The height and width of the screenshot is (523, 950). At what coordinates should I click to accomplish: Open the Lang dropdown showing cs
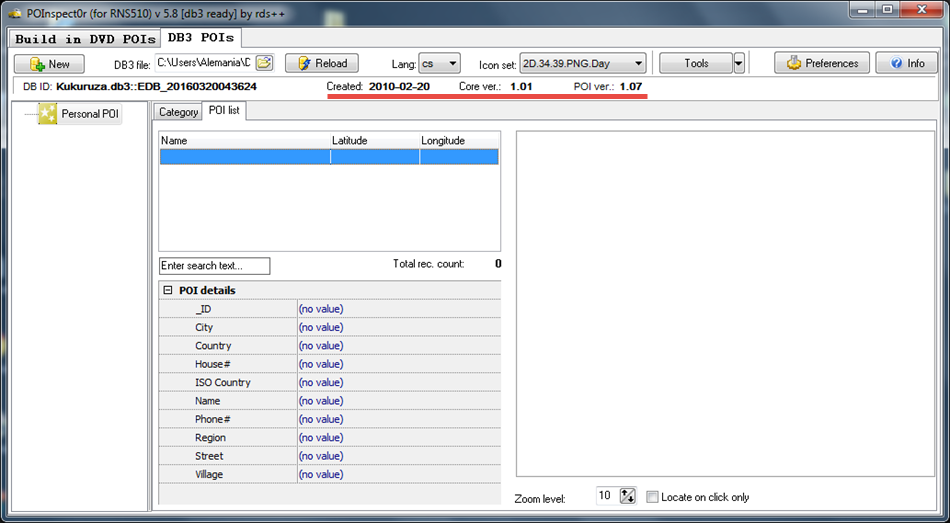439,63
